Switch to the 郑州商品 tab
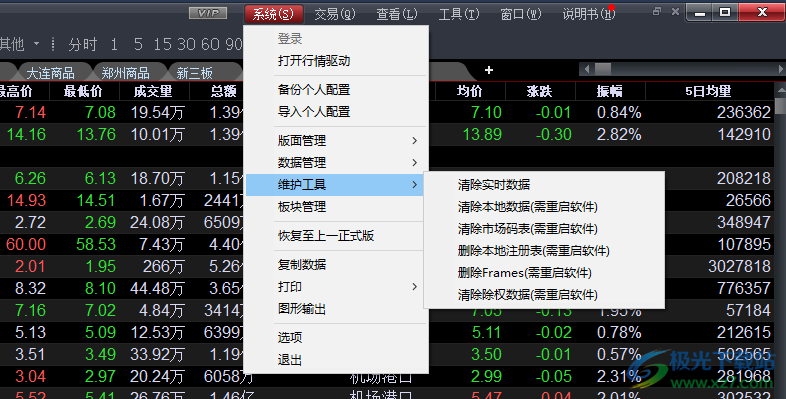 pos(125,73)
